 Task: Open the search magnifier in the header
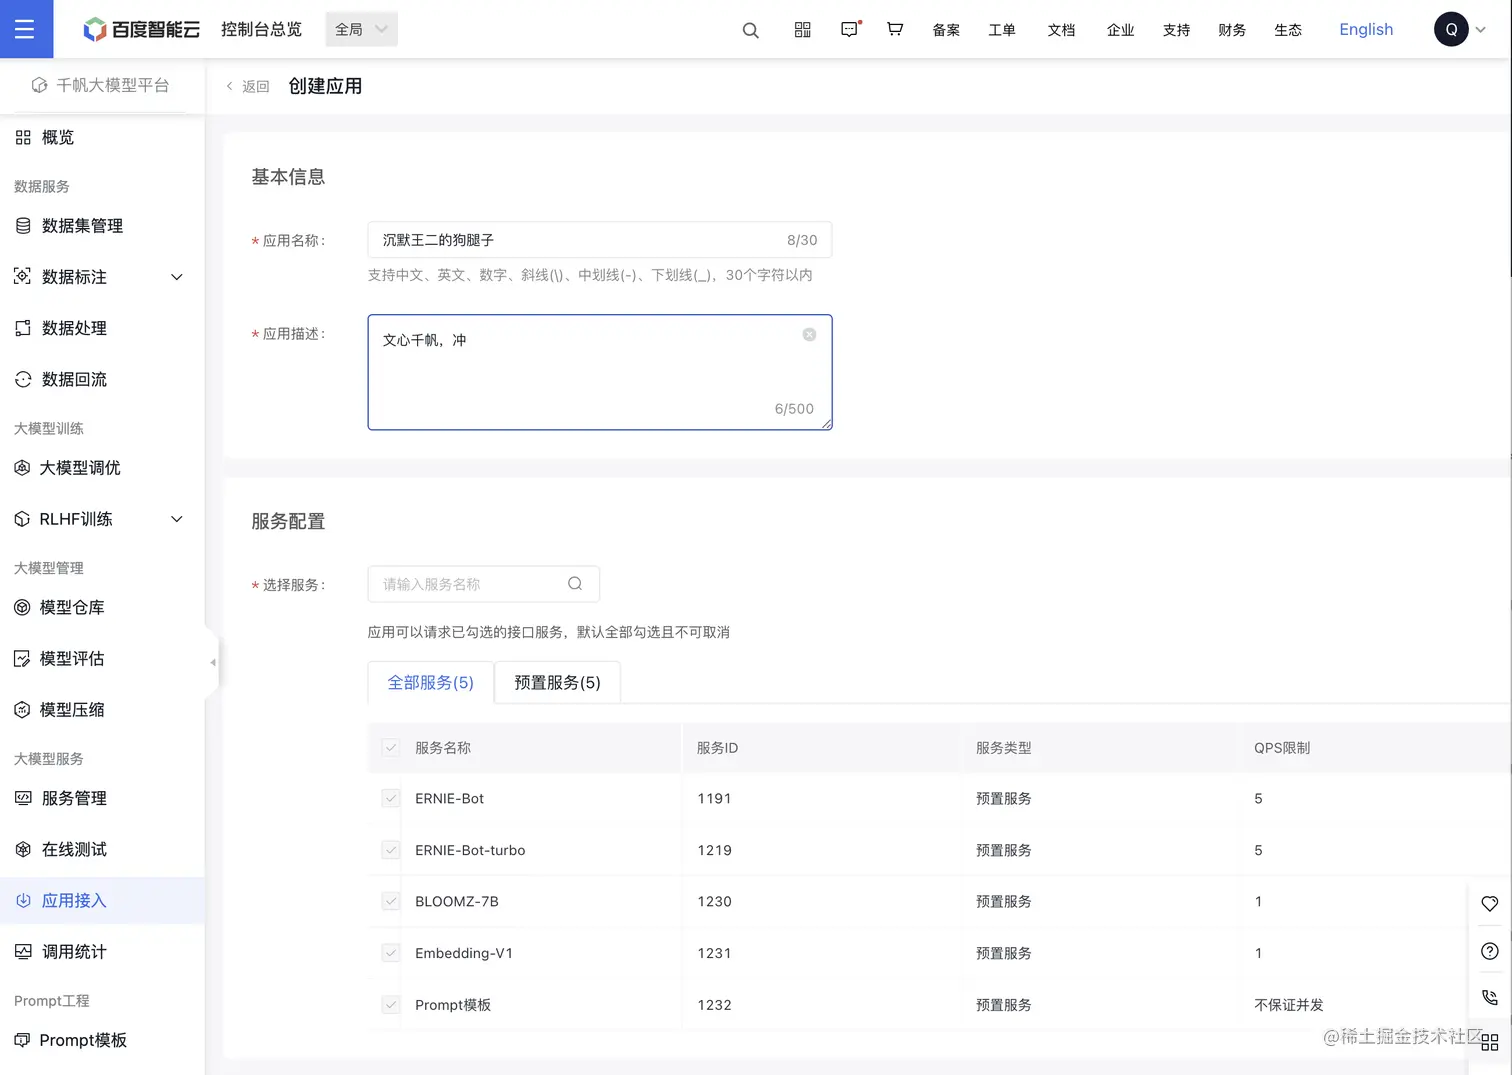click(x=750, y=30)
